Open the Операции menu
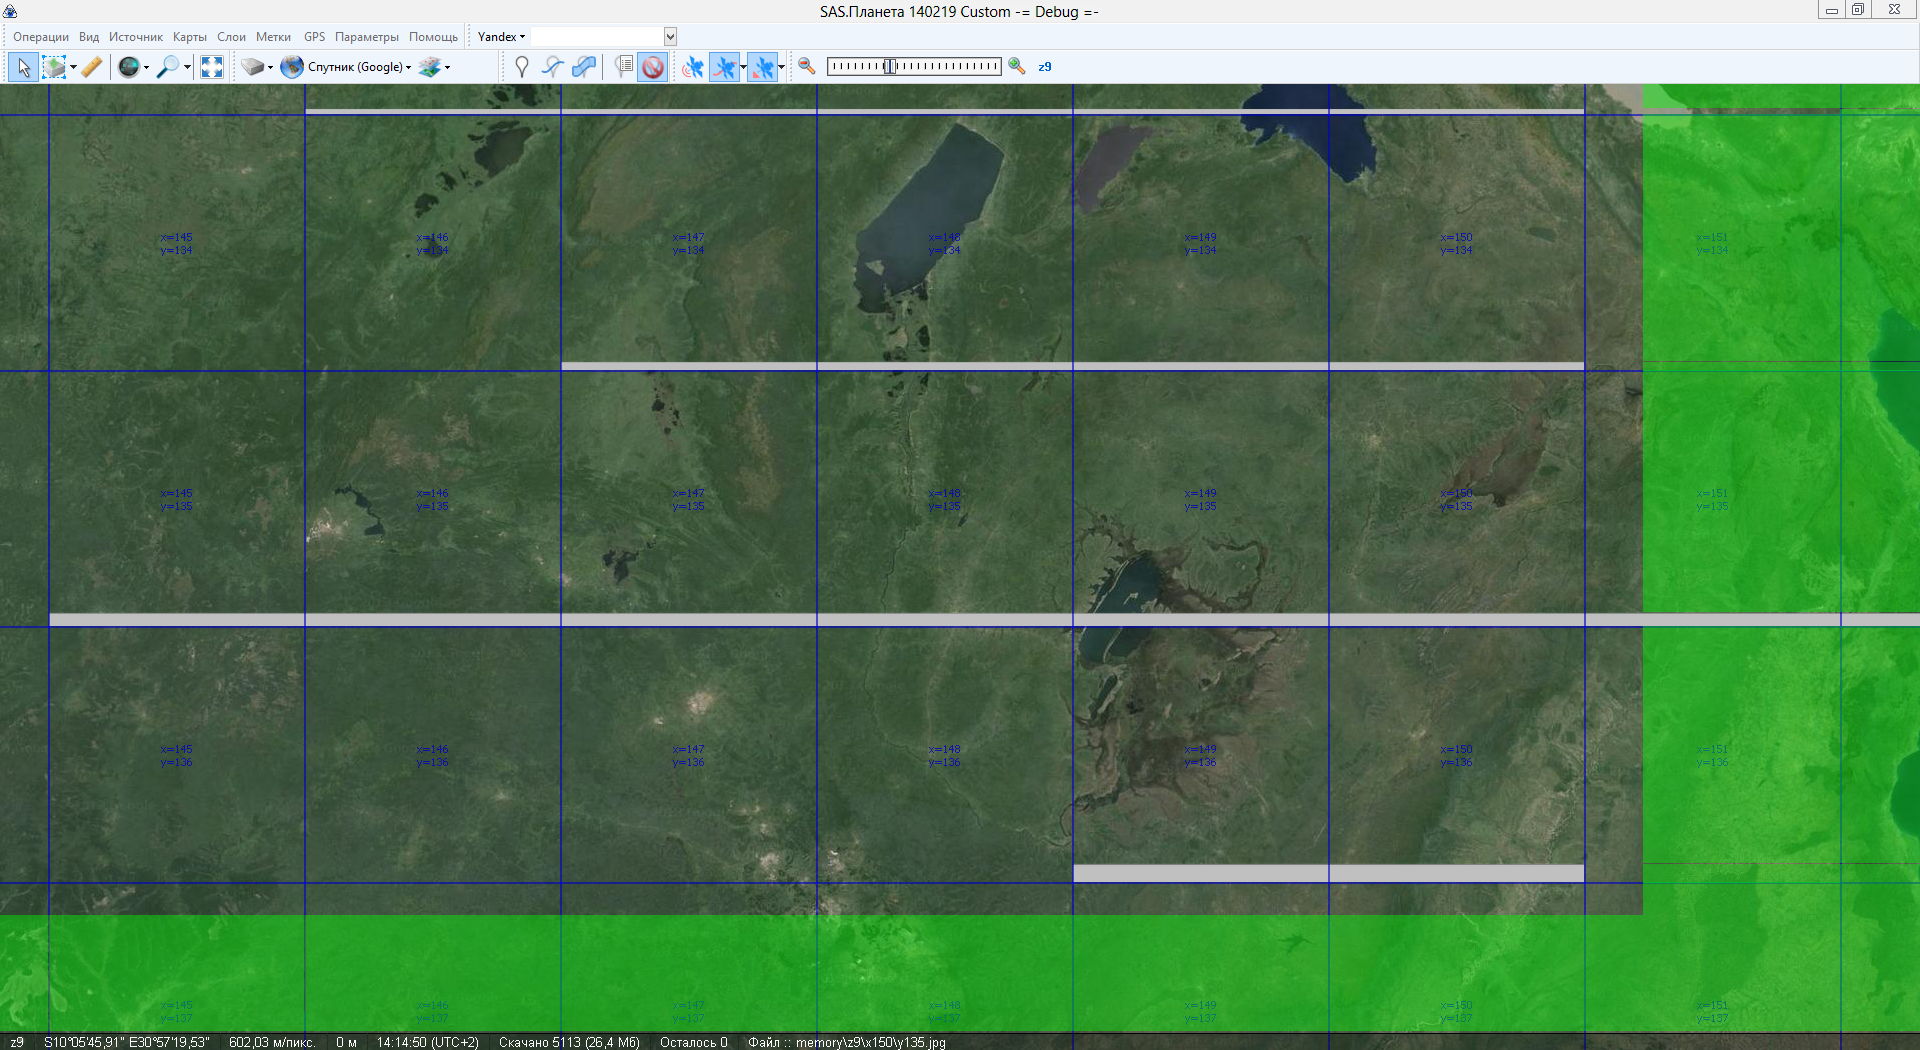1920x1050 pixels. point(41,37)
